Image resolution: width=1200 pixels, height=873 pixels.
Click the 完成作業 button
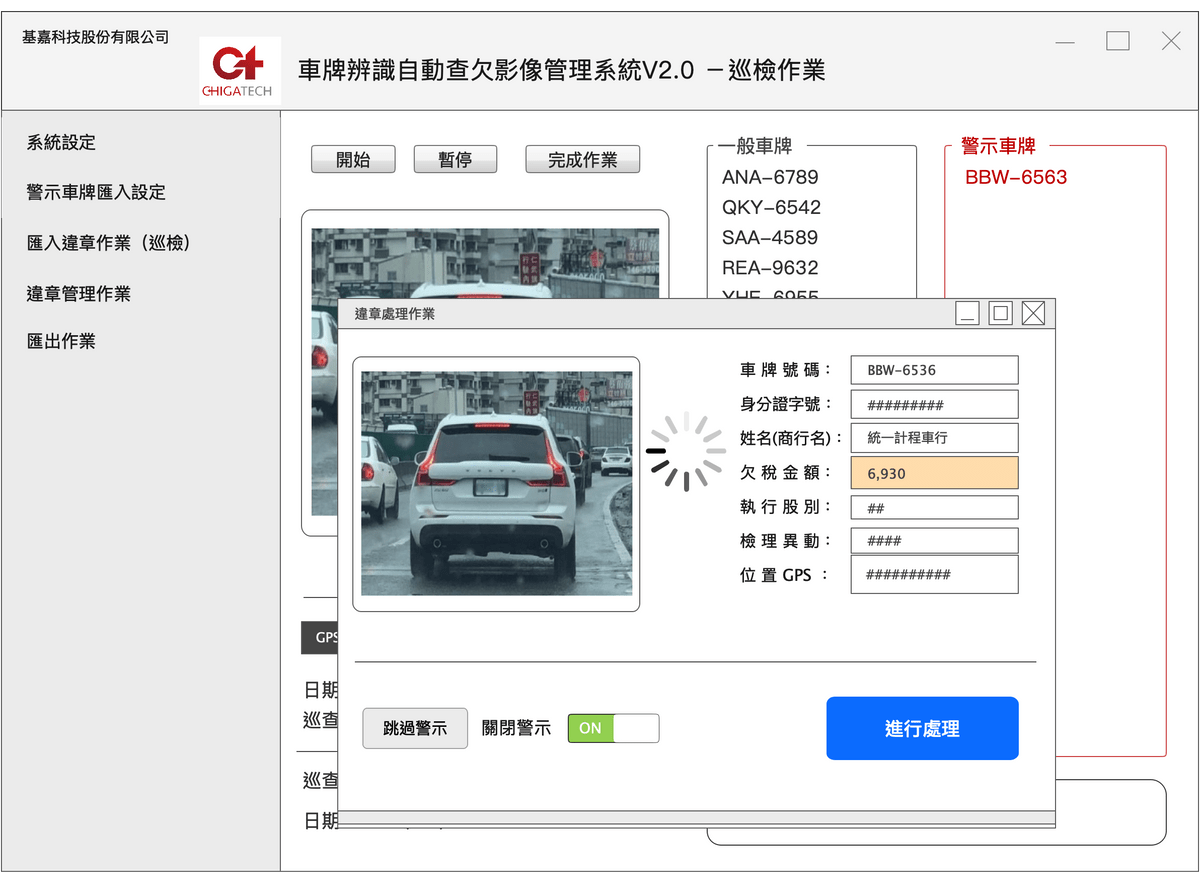(582, 160)
